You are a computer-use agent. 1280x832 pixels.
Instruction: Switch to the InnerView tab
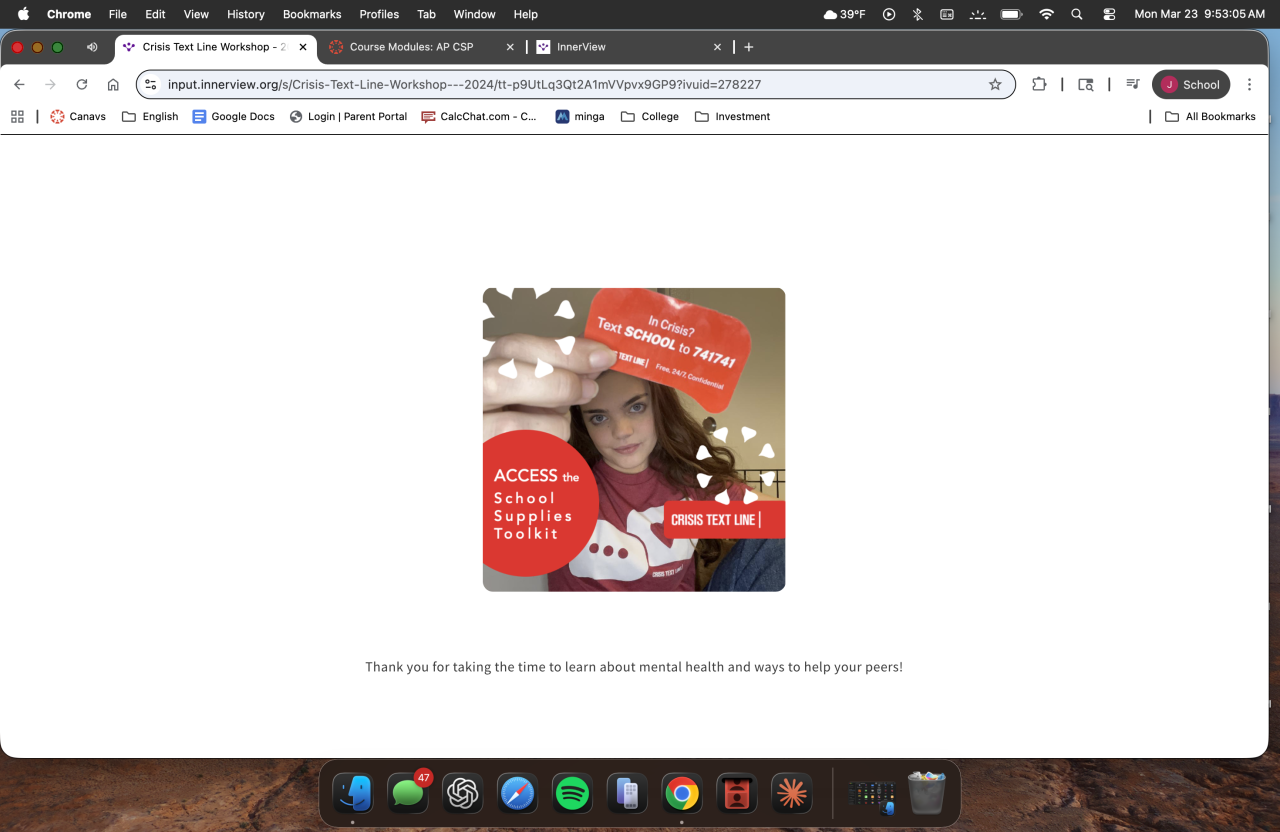629,47
